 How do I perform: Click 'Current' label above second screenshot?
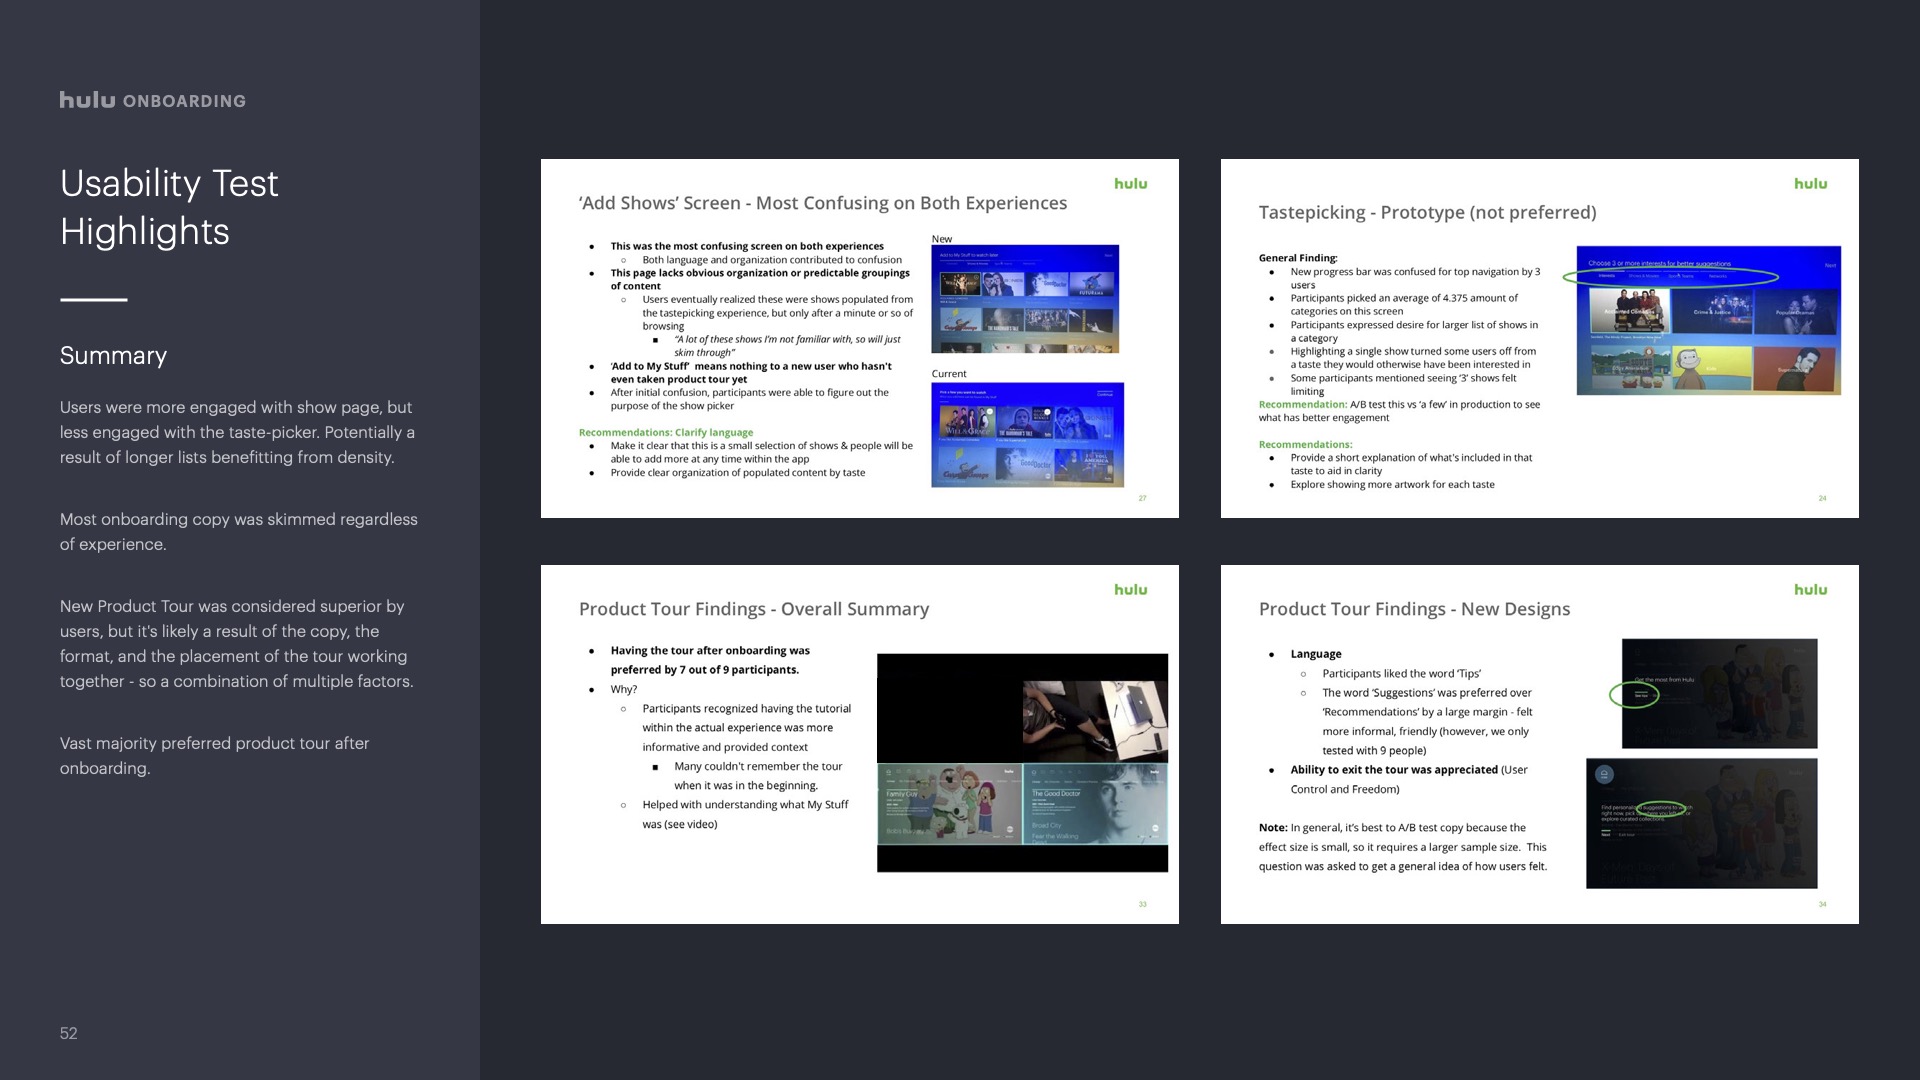(949, 374)
